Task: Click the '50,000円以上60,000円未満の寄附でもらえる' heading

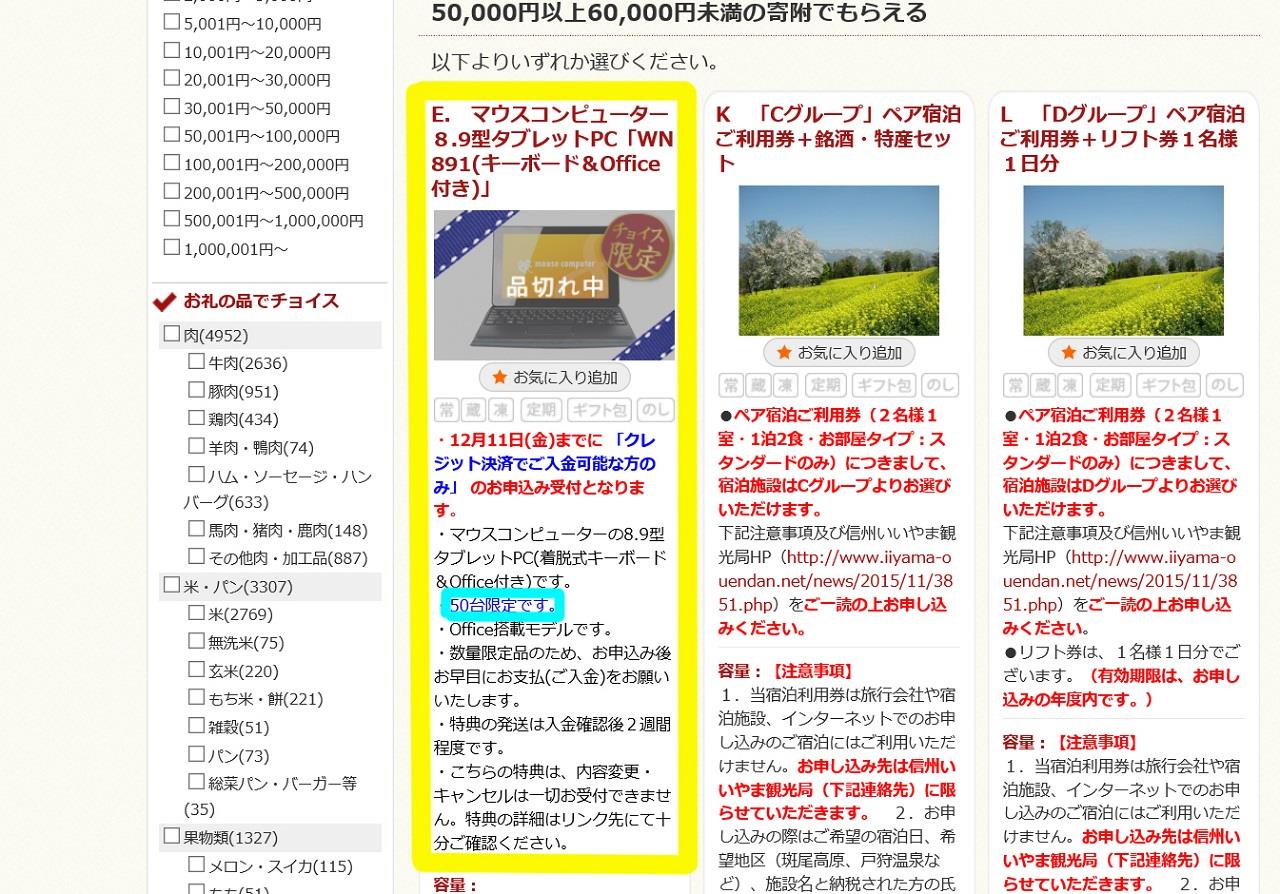Action: 679,13
